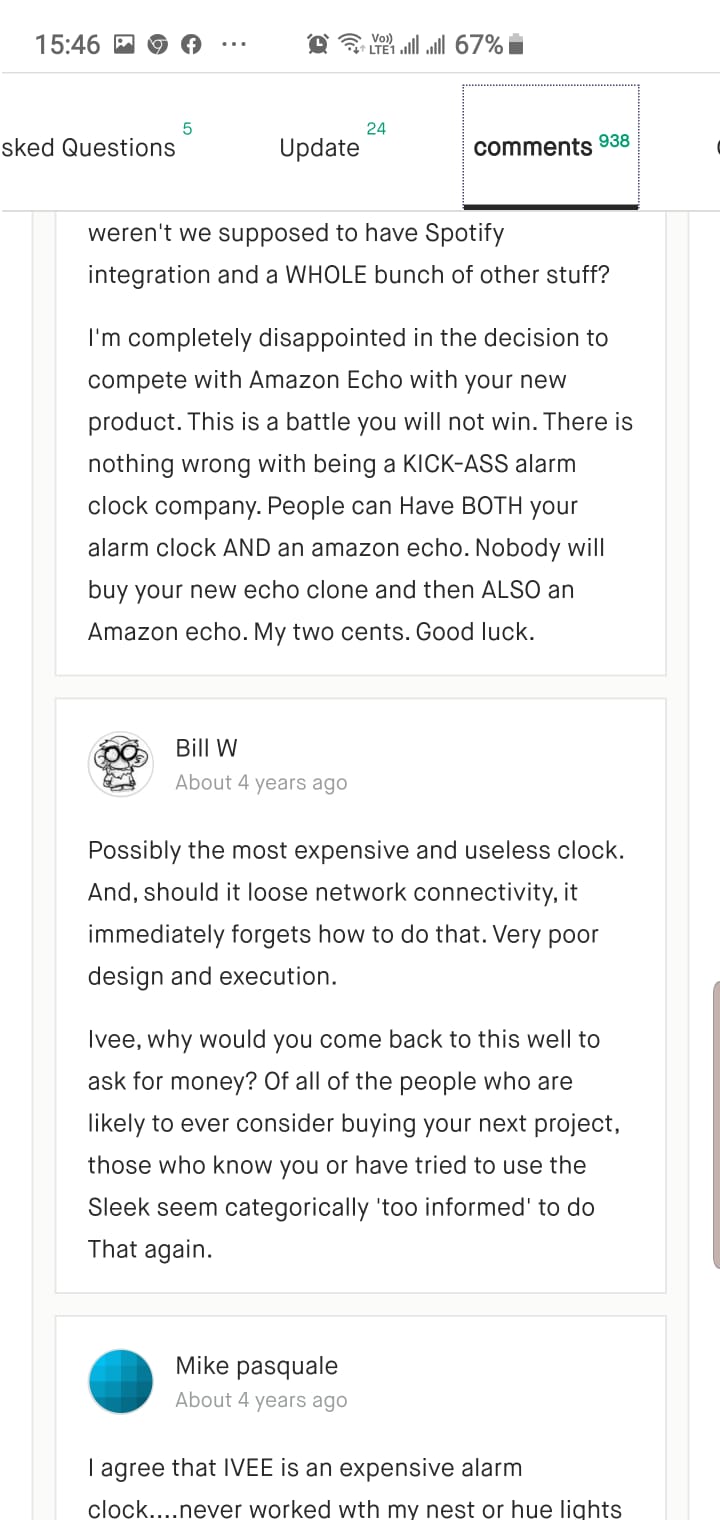The image size is (720, 1520).
Task: Tap the three-dot more notifications icon
Action: point(232,44)
